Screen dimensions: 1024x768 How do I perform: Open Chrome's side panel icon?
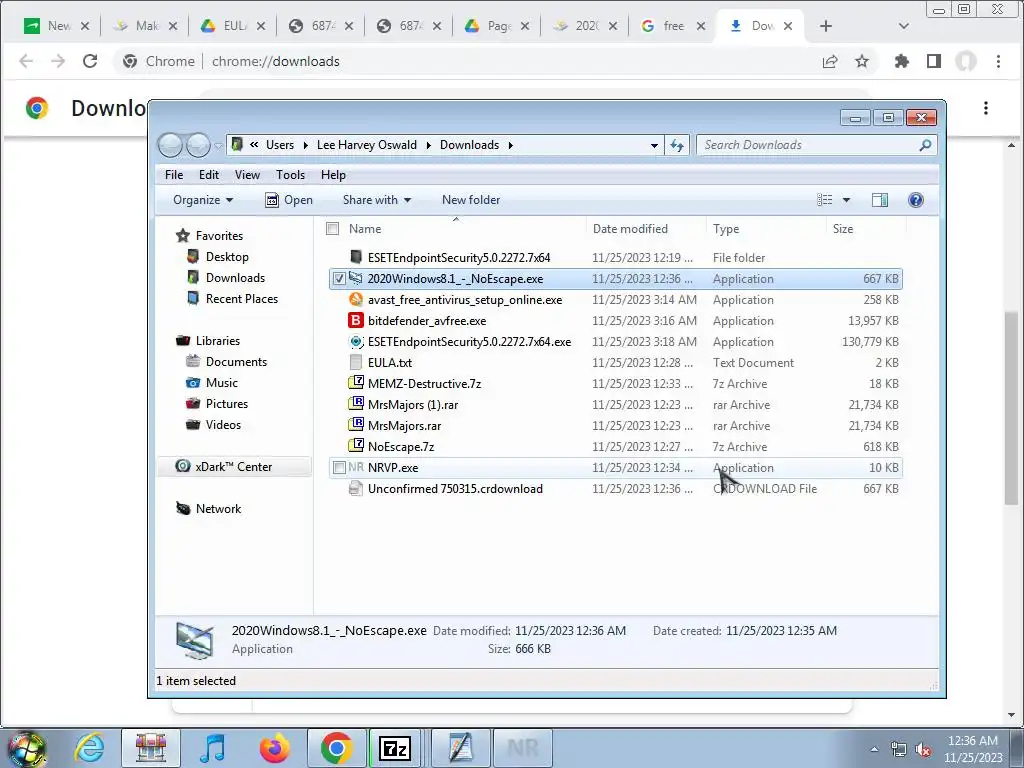click(x=934, y=61)
